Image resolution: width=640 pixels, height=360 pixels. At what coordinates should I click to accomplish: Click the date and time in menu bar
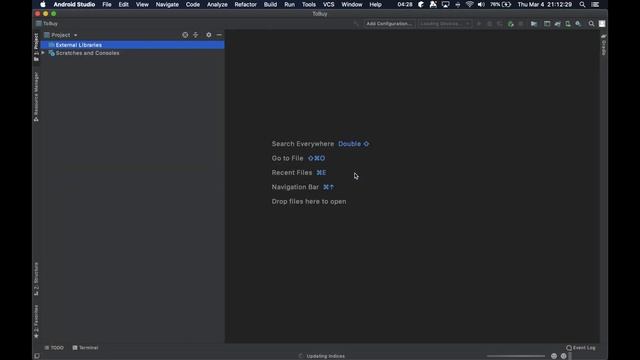point(545,4)
